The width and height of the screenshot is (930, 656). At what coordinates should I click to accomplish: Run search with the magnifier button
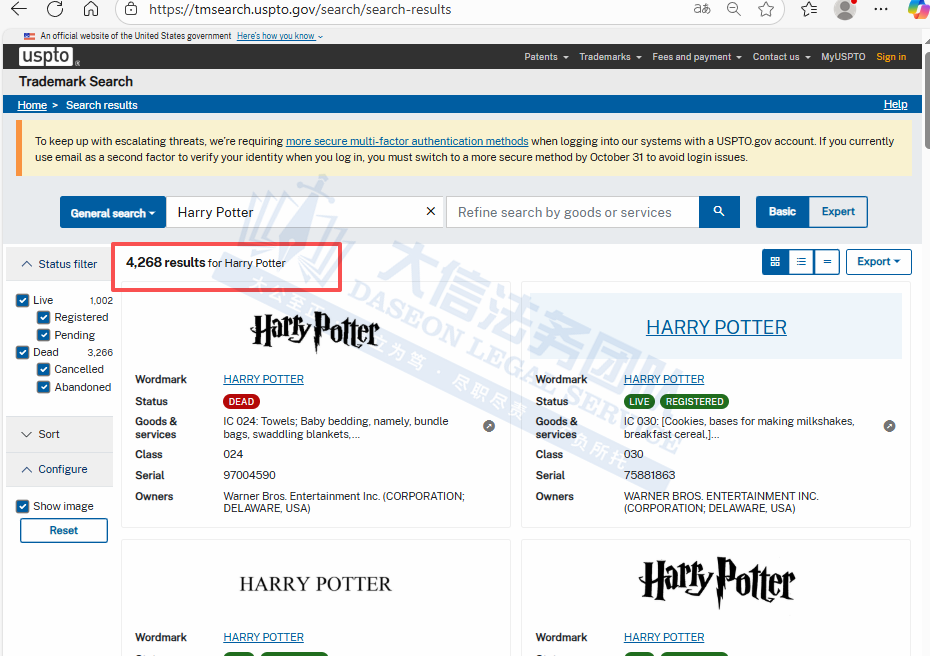click(719, 212)
